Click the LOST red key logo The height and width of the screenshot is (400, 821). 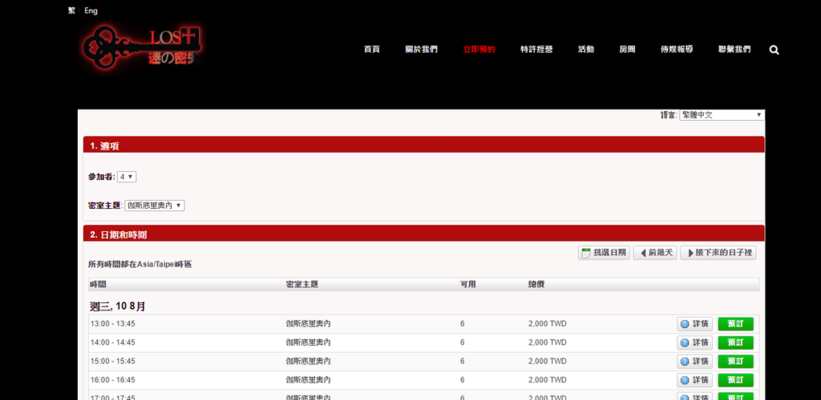[x=144, y=47]
